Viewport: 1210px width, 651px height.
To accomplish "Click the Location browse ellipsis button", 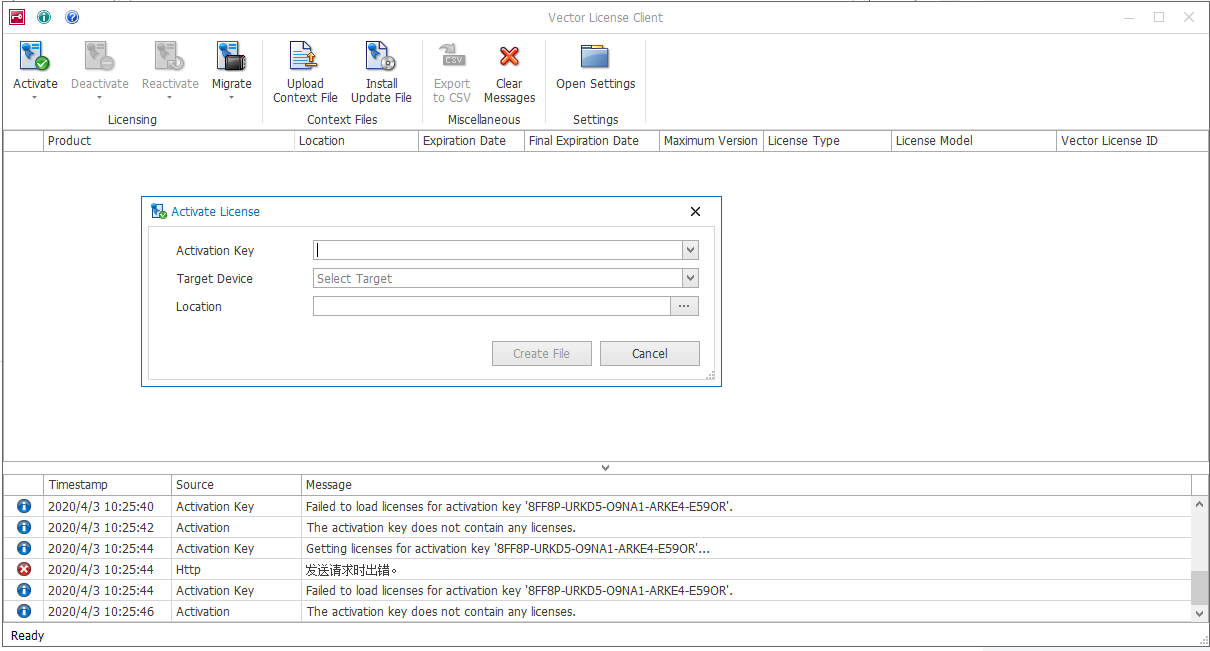I will click(x=684, y=305).
